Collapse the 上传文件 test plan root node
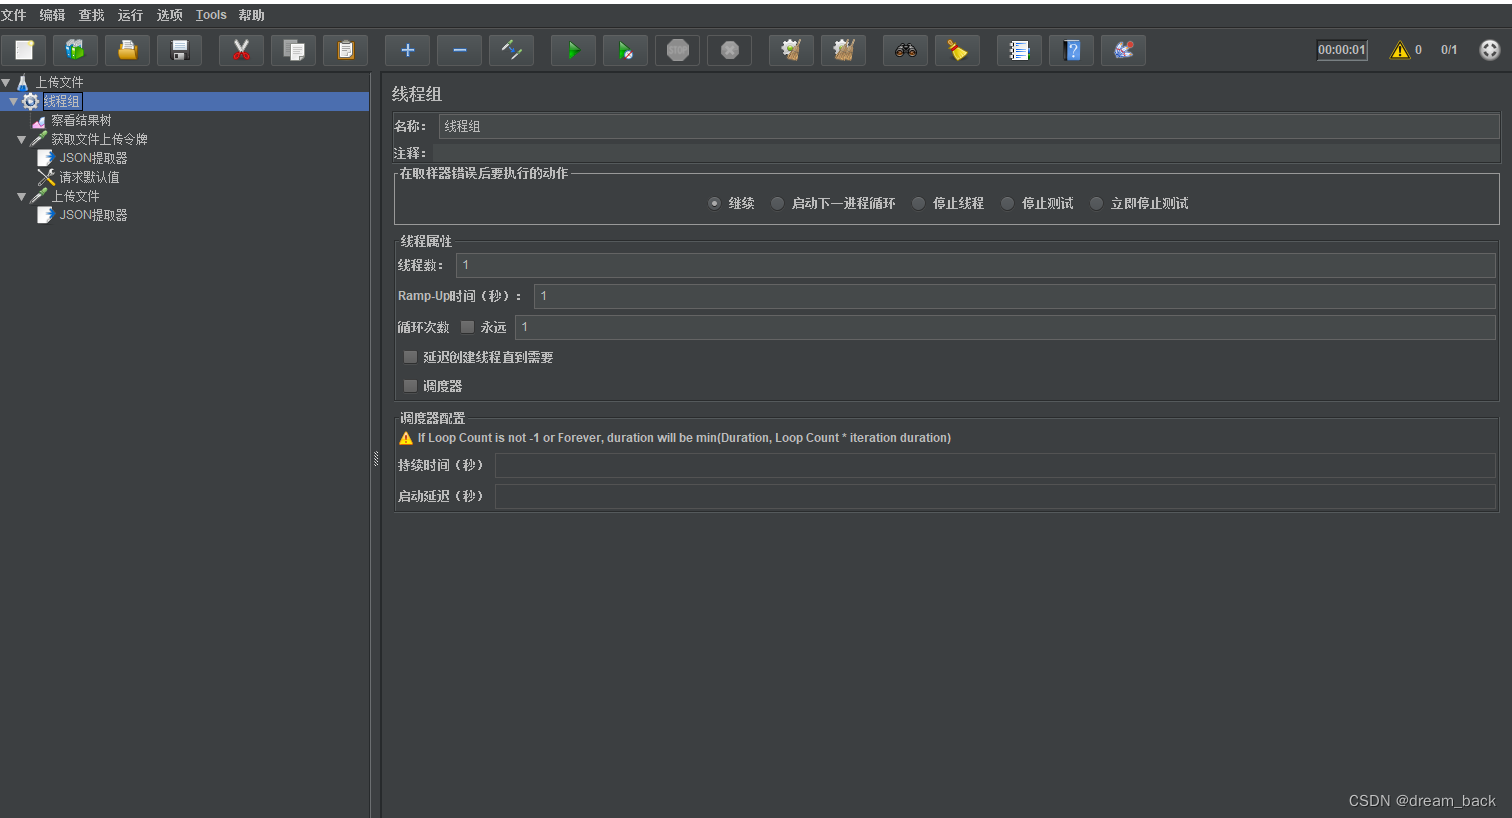The image size is (1512, 818). pos(6,83)
